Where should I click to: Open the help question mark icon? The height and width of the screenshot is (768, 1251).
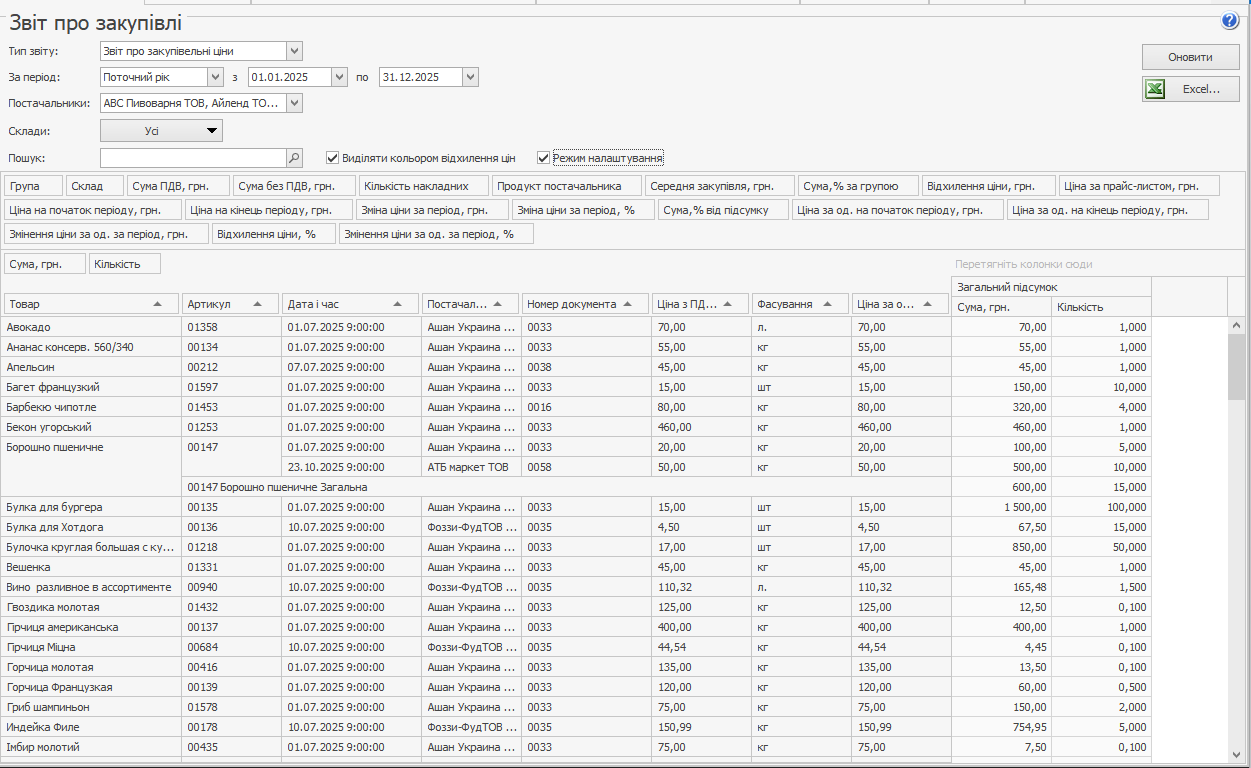coord(1229,21)
